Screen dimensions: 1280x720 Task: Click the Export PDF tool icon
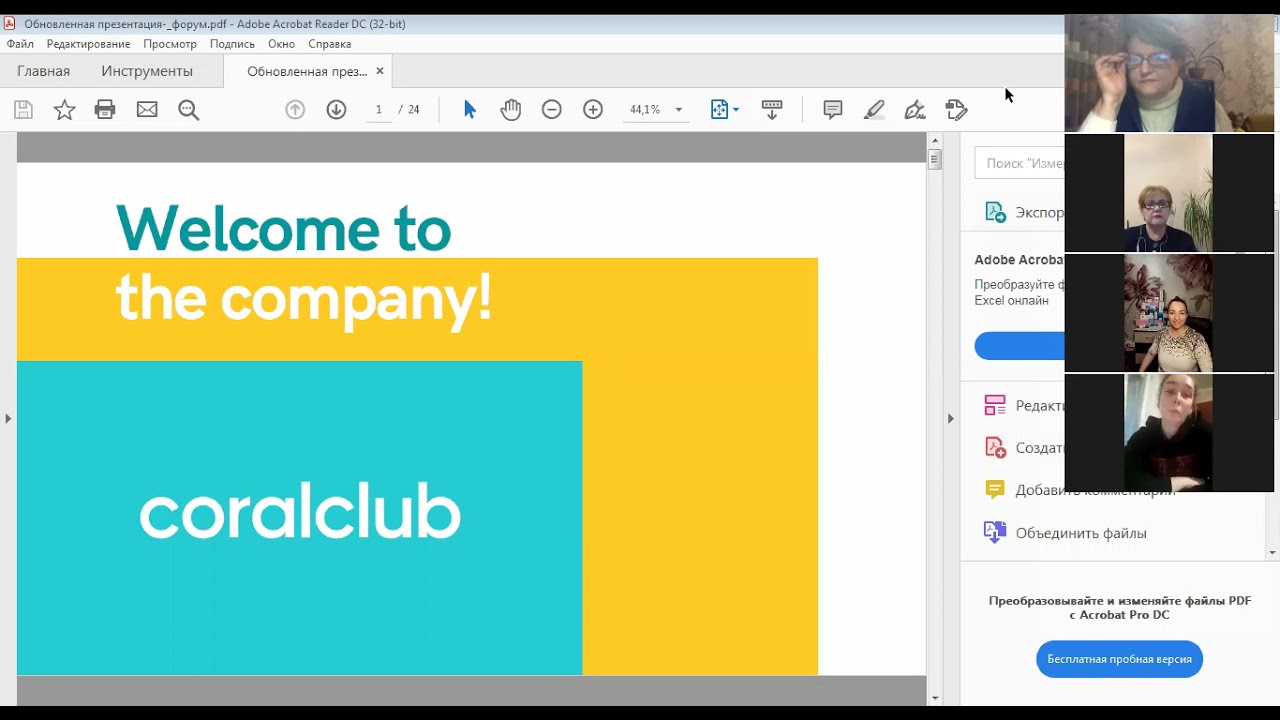[995, 212]
